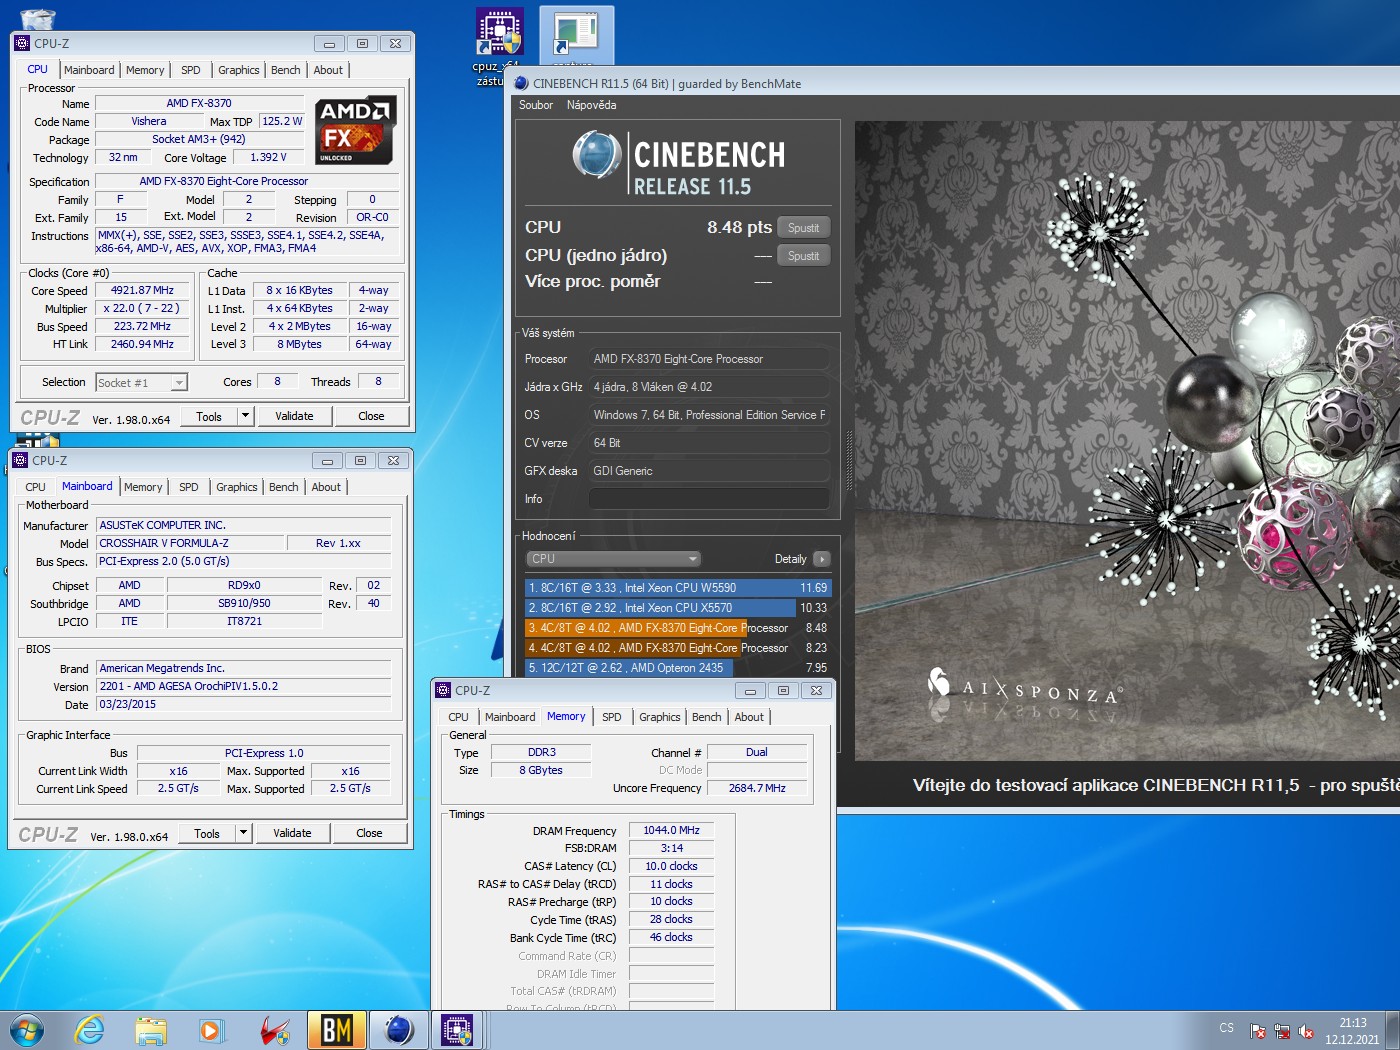Click the title icon of CPU-Z CPU window
Image resolution: width=1400 pixels, height=1050 pixels.
(x=22, y=43)
